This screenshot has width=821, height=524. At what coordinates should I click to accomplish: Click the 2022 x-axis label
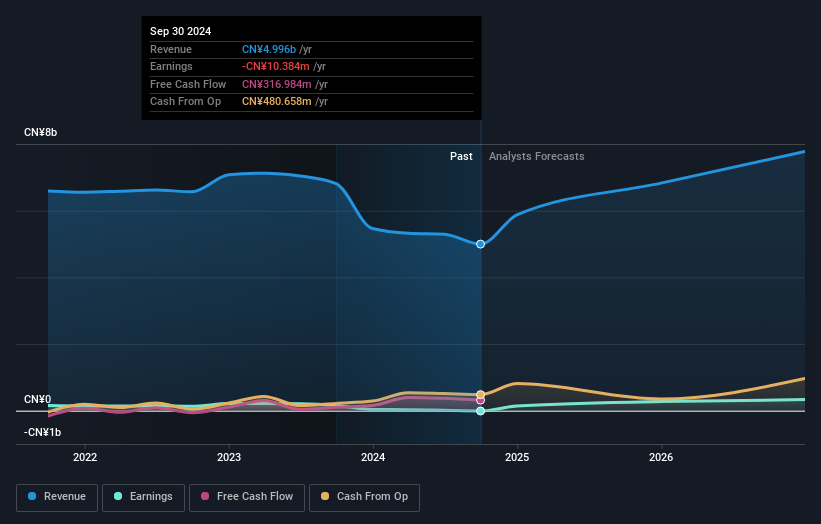(85, 457)
